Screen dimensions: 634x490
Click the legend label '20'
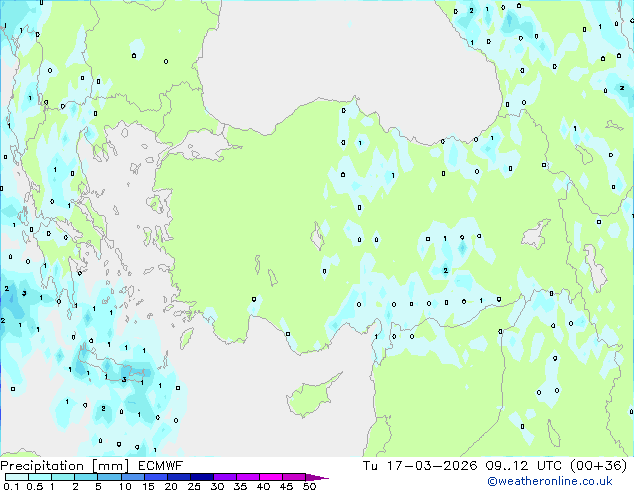[171, 486]
